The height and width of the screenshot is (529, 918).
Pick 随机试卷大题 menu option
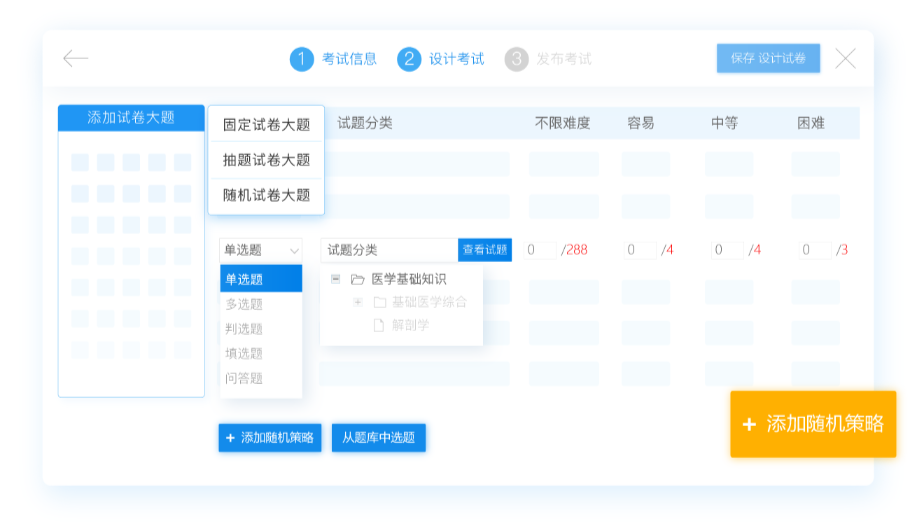[x=266, y=195]
